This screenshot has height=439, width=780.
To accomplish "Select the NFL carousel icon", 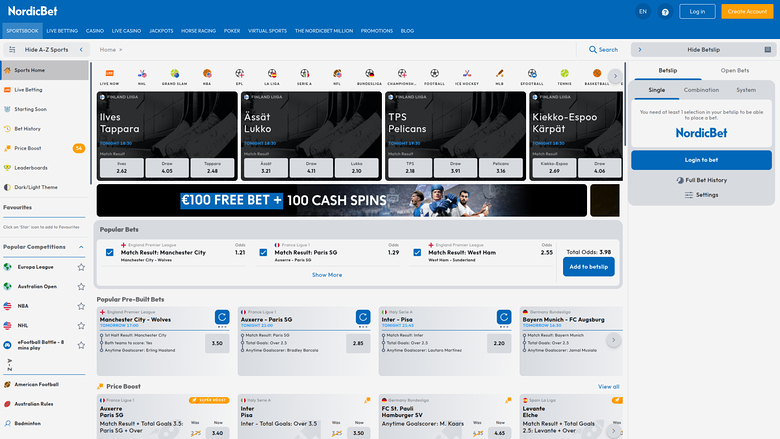I will point(337,77).
